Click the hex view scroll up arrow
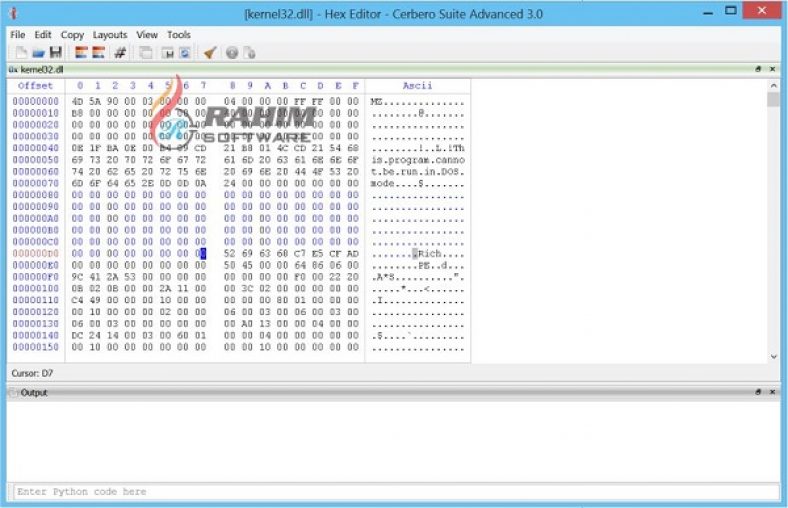Viewport: 788px width, 508px height. [774, 86]
